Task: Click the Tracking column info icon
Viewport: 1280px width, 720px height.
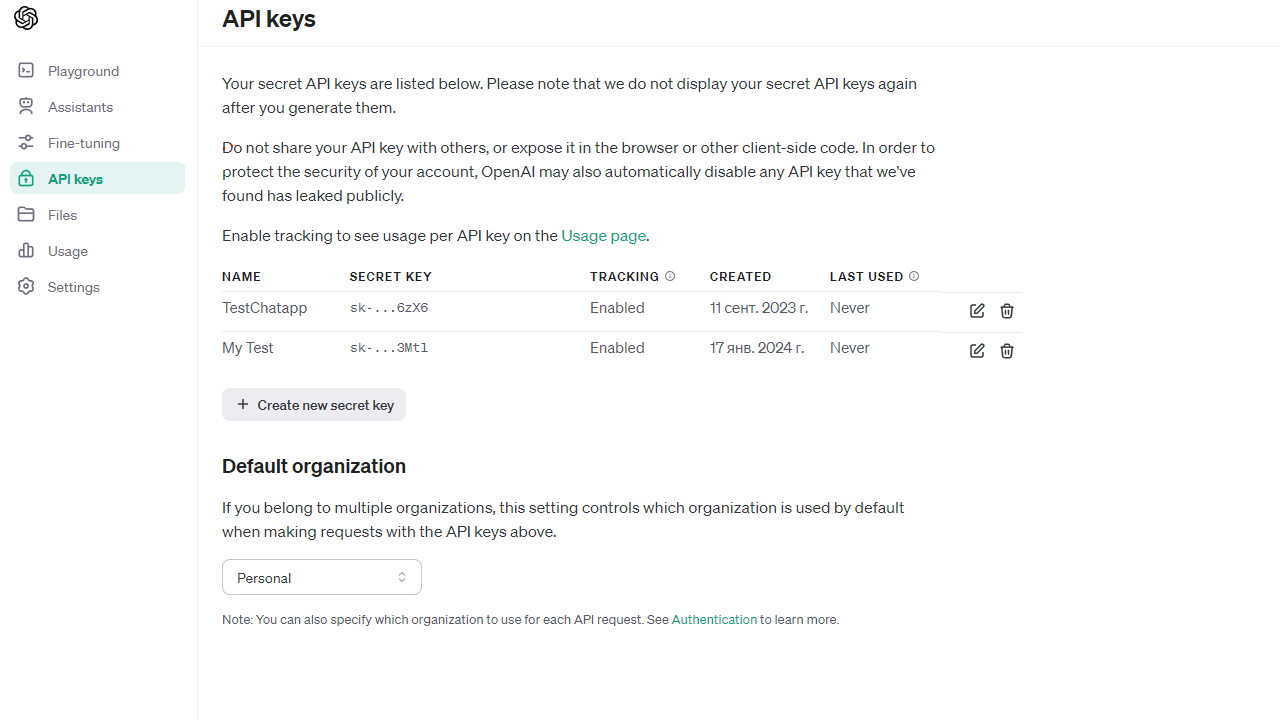Action: (x=670, y=276)
